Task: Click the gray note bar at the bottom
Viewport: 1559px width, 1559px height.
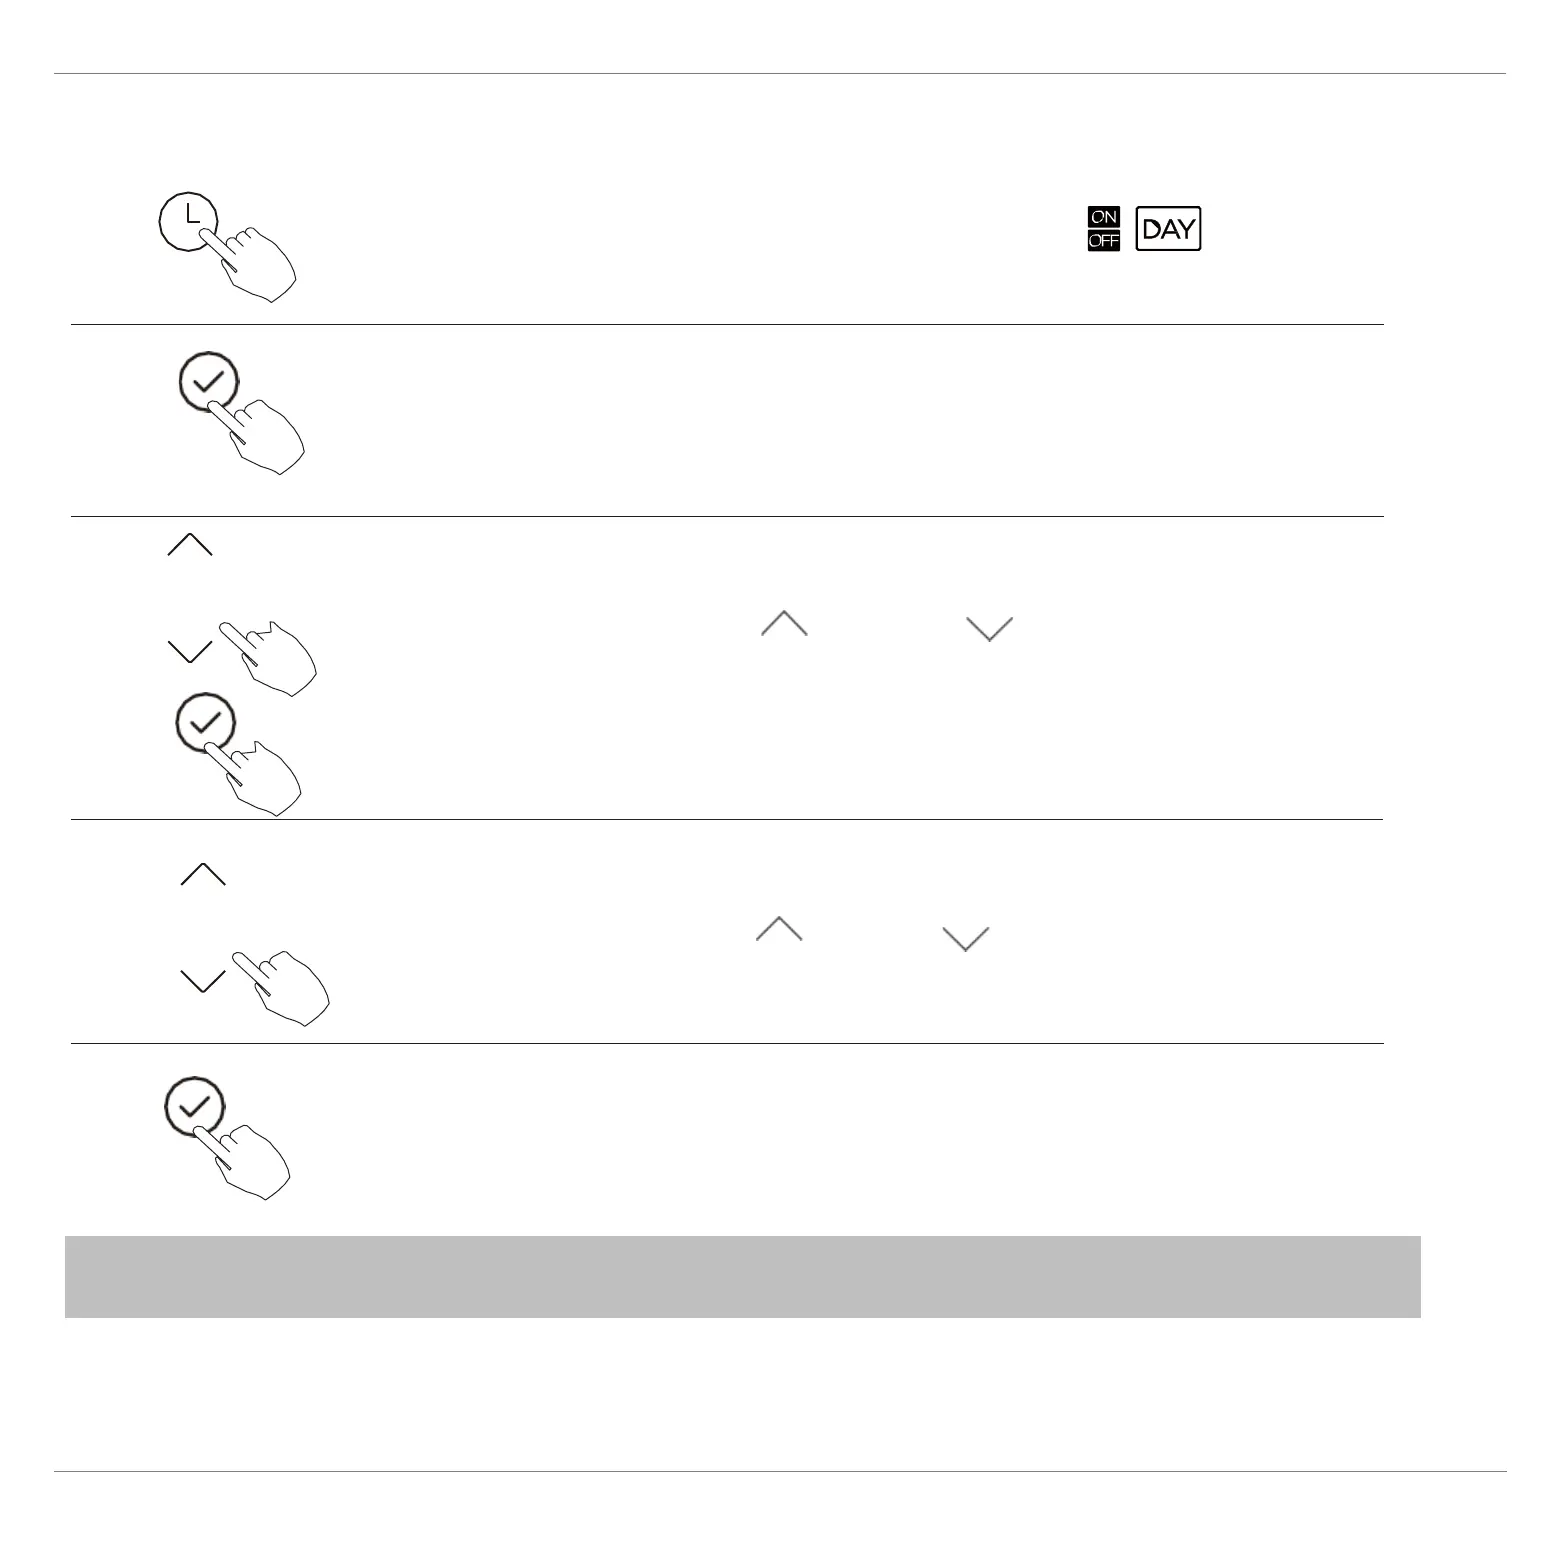Action: pos(742,1276)
